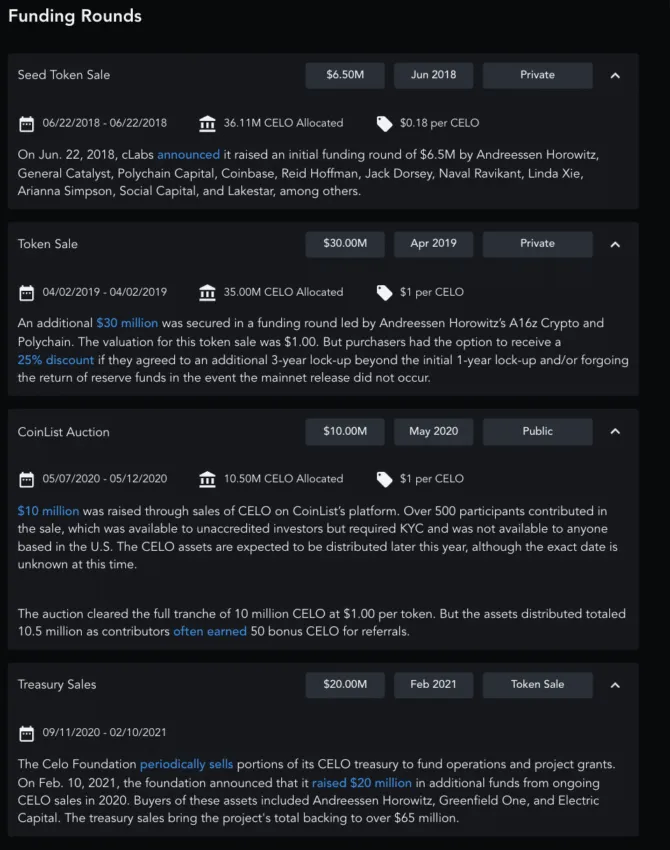Open the 'announced' link about cLabs
670x850 pixels.
pos(189,155)
